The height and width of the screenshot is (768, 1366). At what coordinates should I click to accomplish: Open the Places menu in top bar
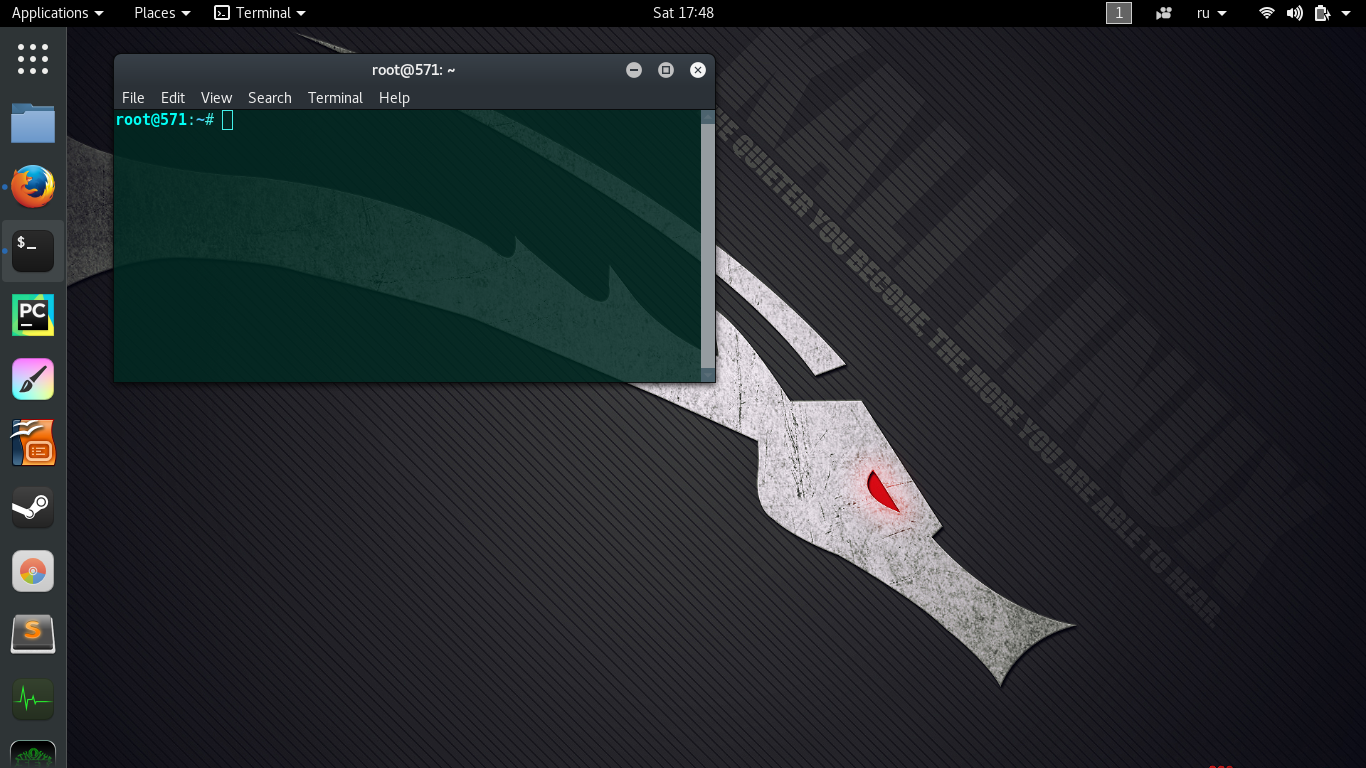coord(162,13)
